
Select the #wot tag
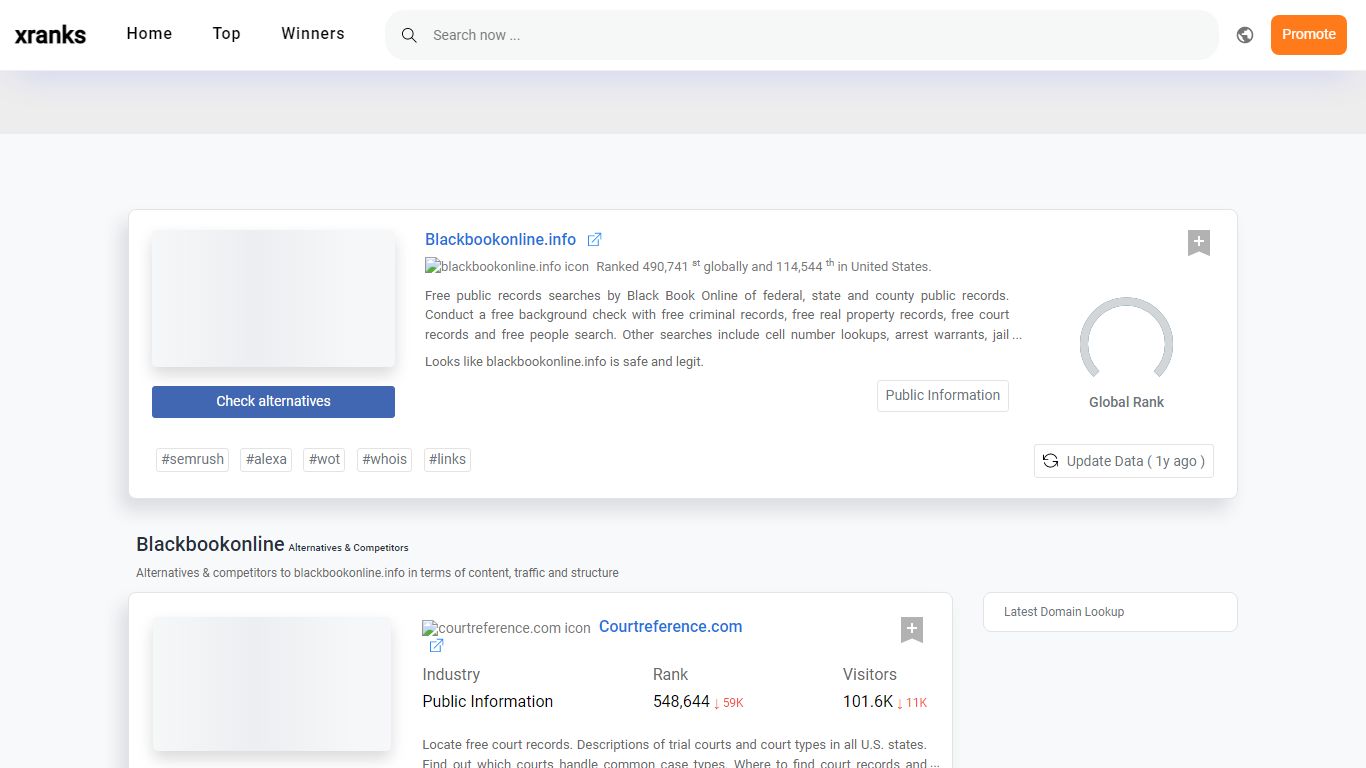point(324,460)
